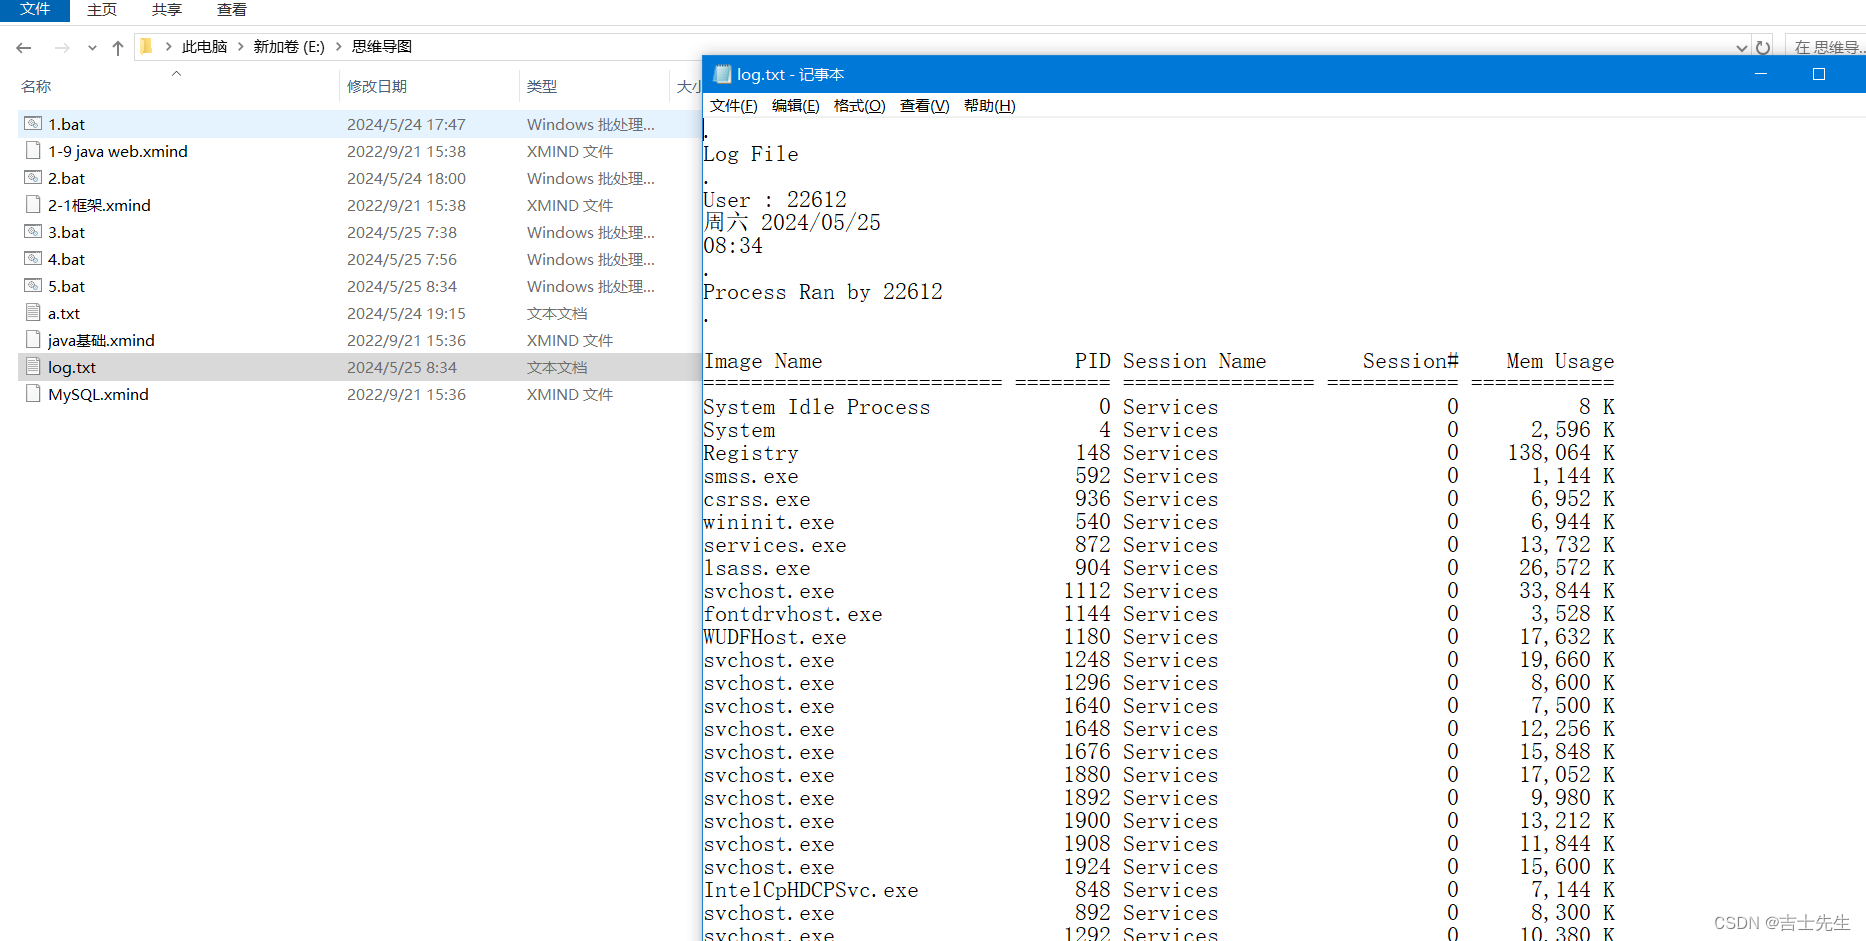The image size is (1866, 941).
Task: Click the java基础.xmind file icon
Action: pos(33,340)
